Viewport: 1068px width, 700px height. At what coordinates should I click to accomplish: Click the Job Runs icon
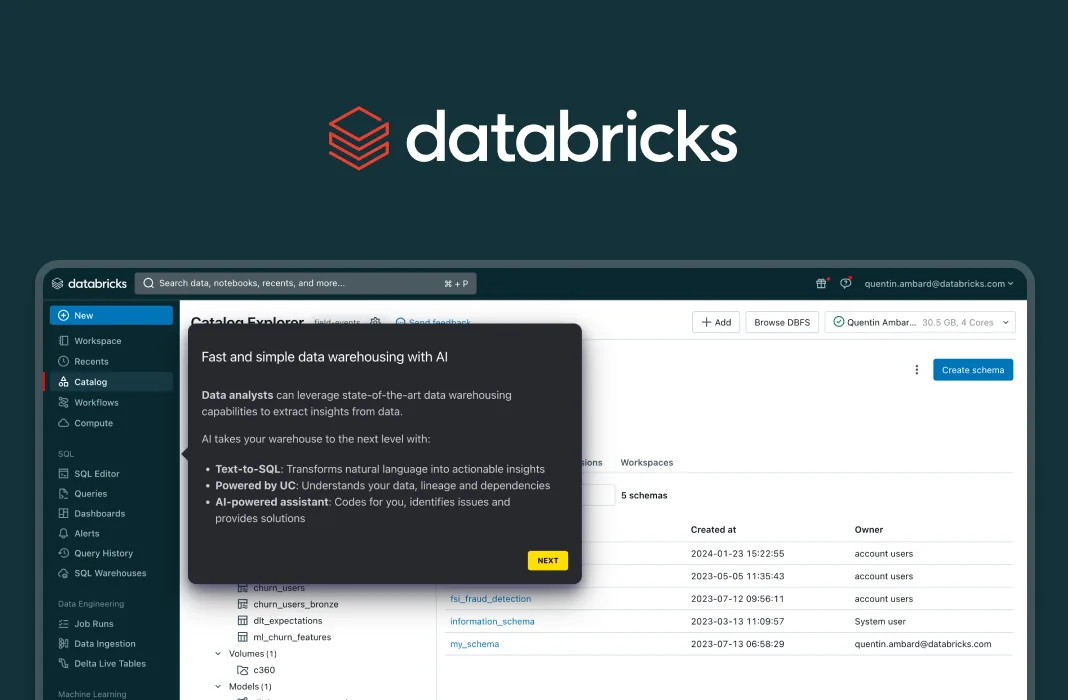(x=63, y=624)
